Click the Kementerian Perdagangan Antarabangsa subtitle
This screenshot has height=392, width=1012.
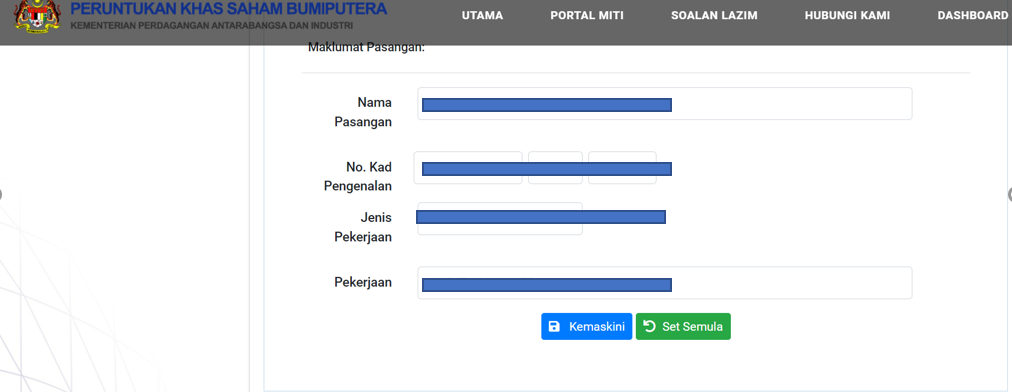pyautogui.click(x=212, y=26)
